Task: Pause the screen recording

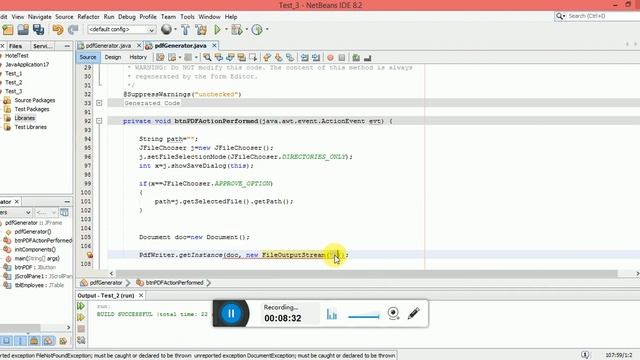Action: click(x=231, y=313)
